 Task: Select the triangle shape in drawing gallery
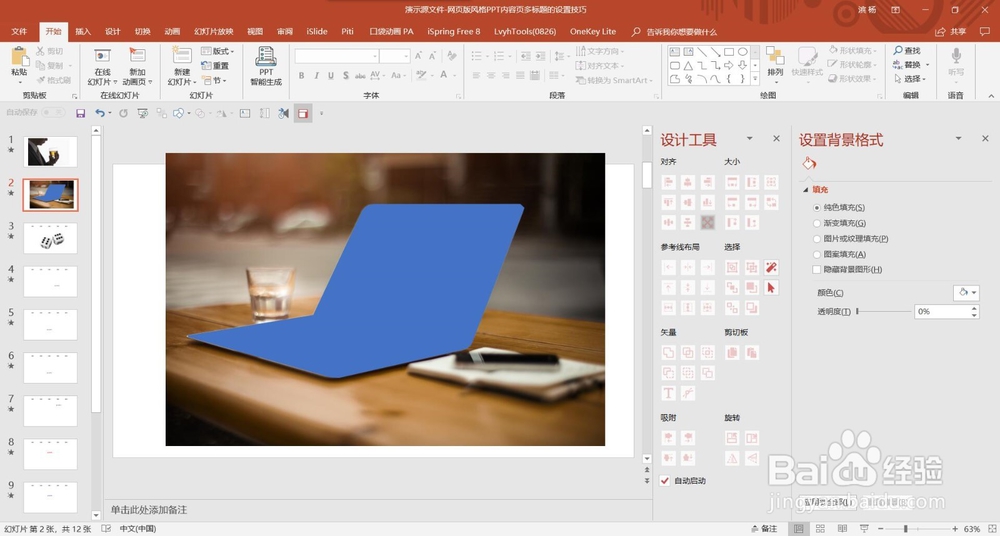[688, 66]
